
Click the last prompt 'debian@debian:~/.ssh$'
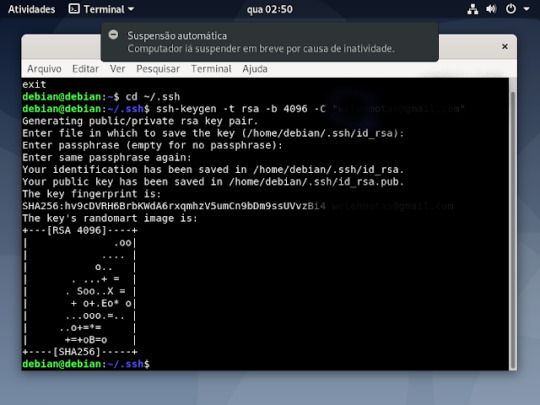pos(86,364)
